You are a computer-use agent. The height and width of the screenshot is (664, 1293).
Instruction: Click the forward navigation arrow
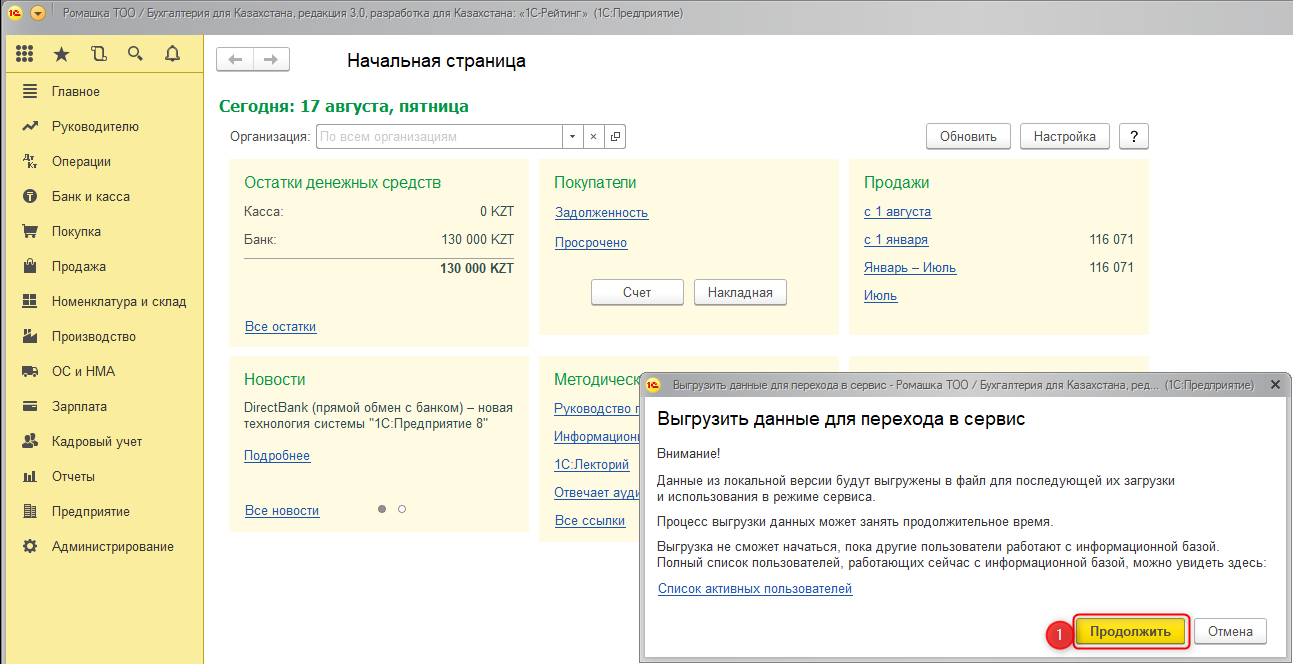pyautogui.click(x=270, y=60)
